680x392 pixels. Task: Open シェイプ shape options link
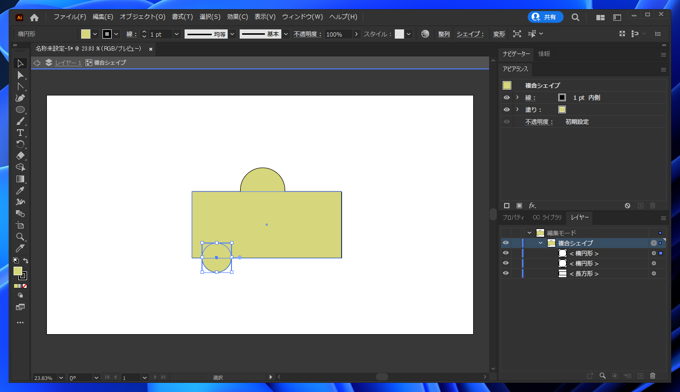[x=470, y=34]
